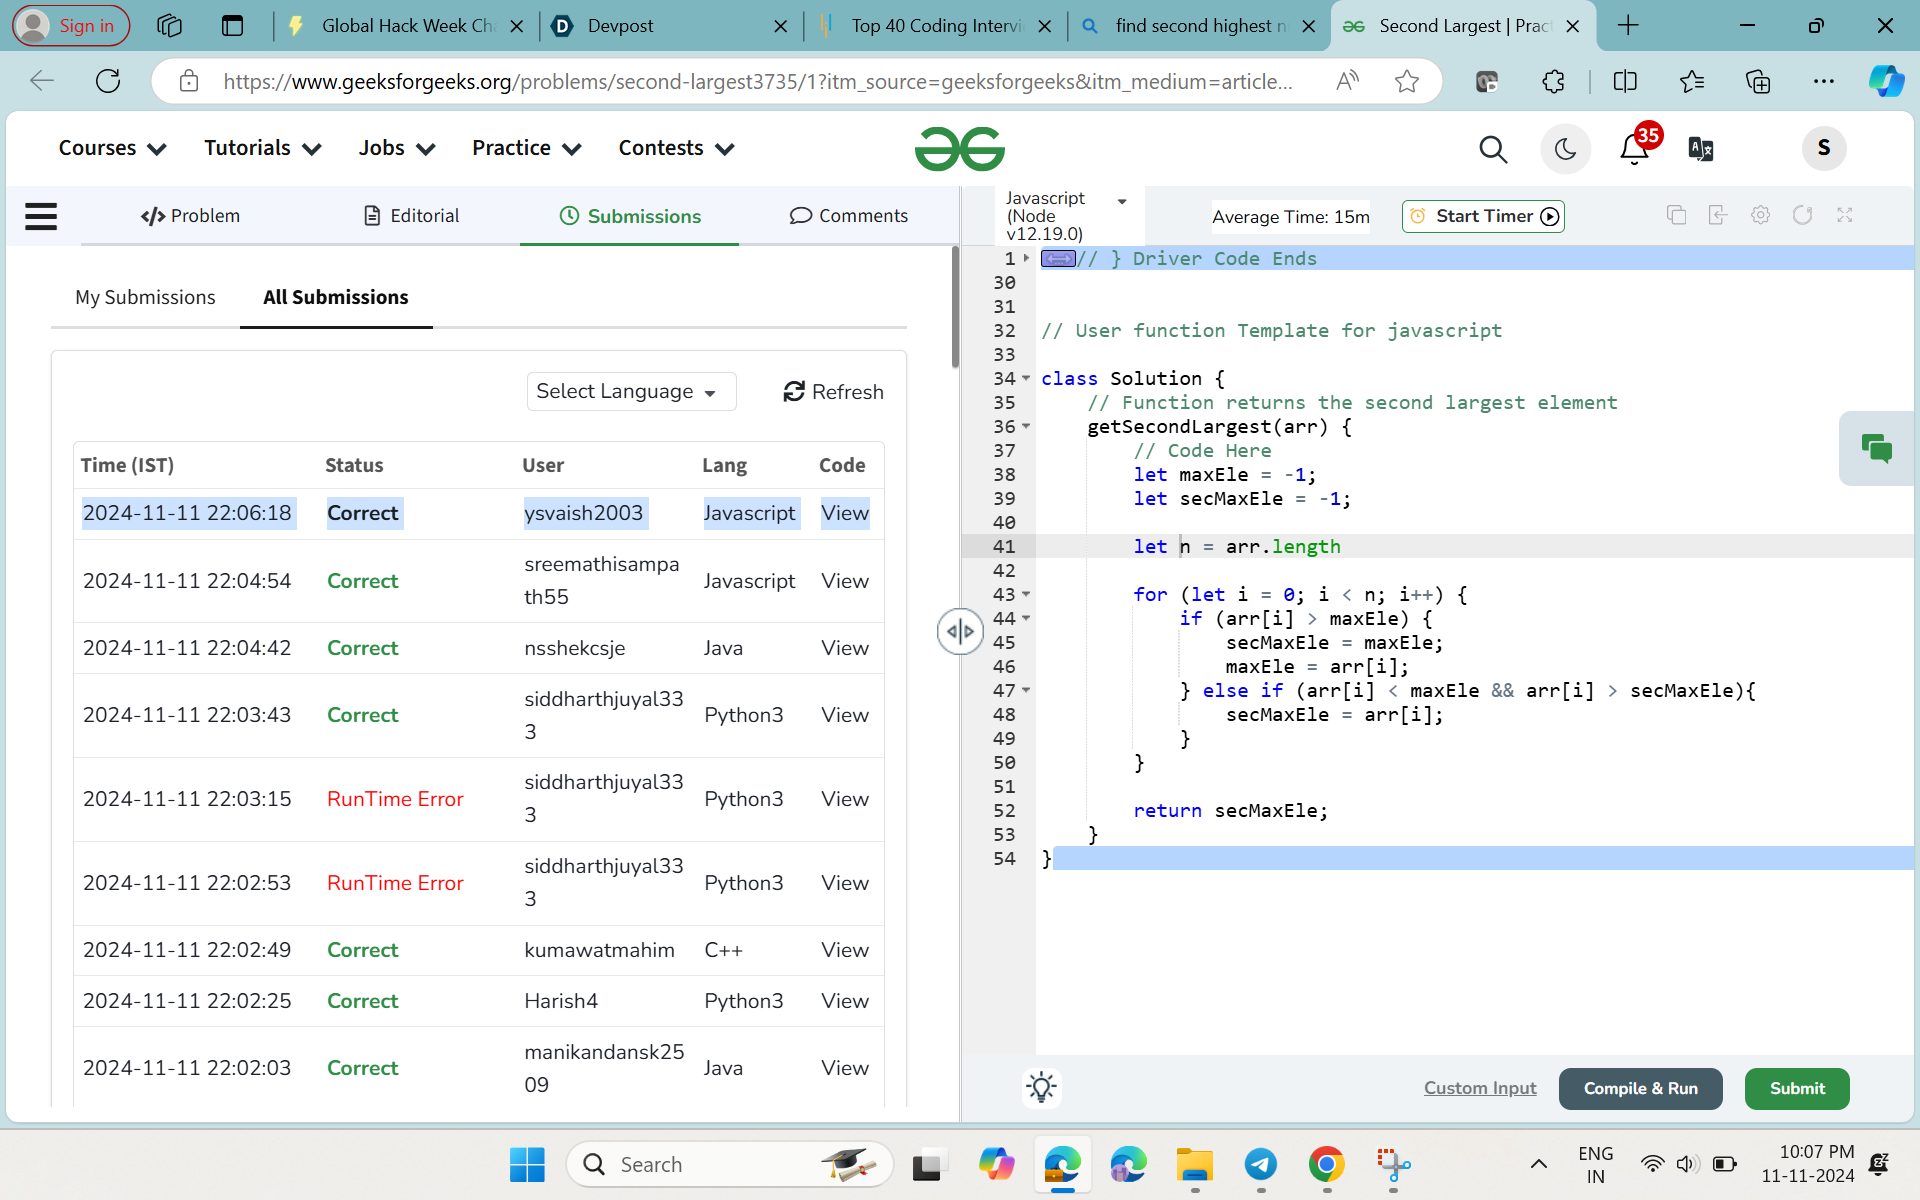The image size is (1920, 1200).
Task: Open notifications bell icon
Action: tap(1634, 149)
